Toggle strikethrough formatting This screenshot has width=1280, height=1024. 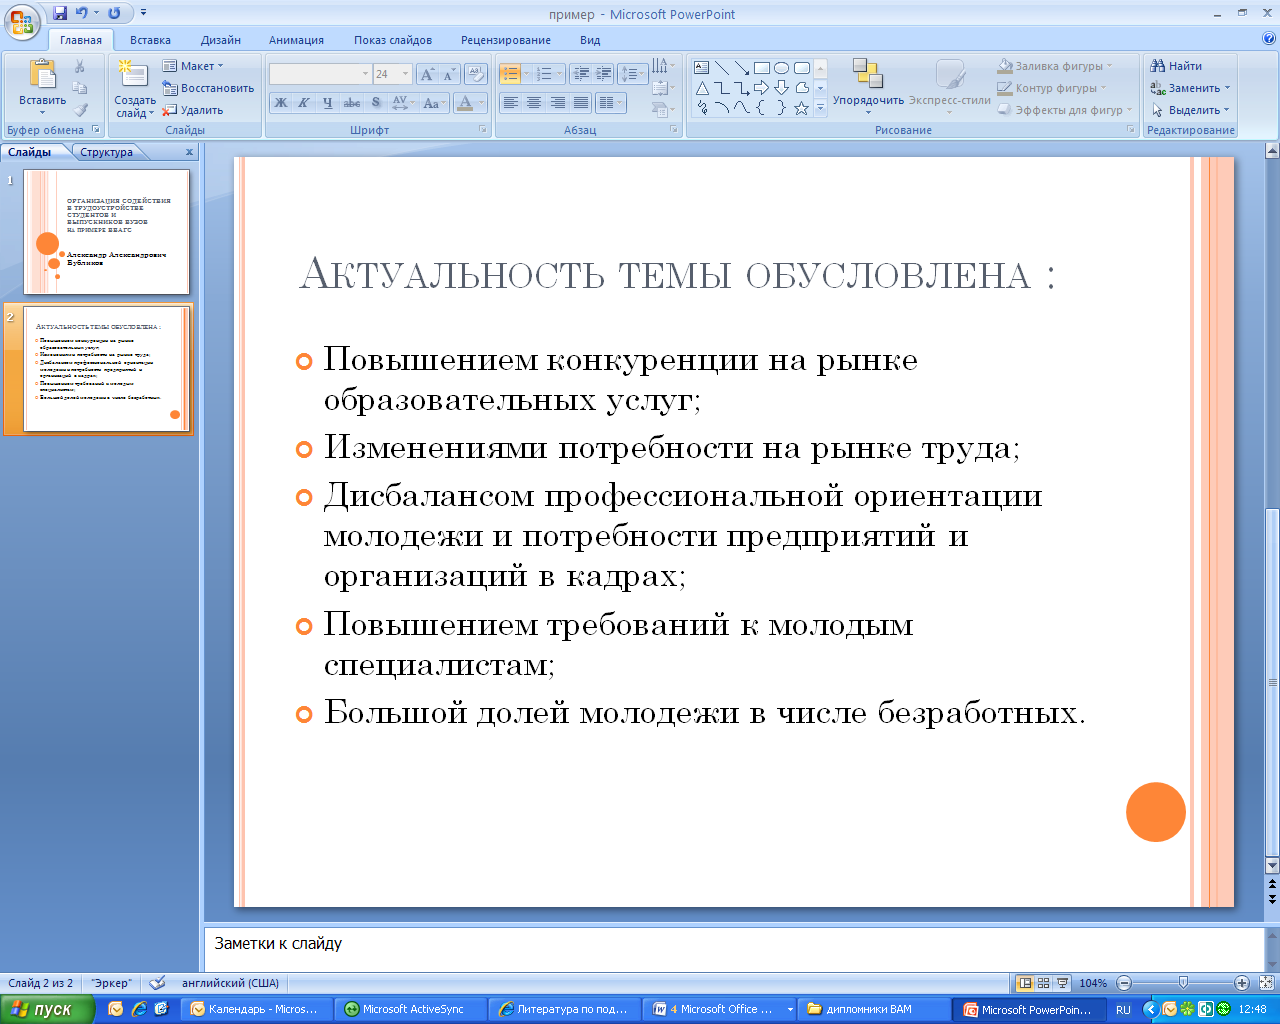point(352,103)
